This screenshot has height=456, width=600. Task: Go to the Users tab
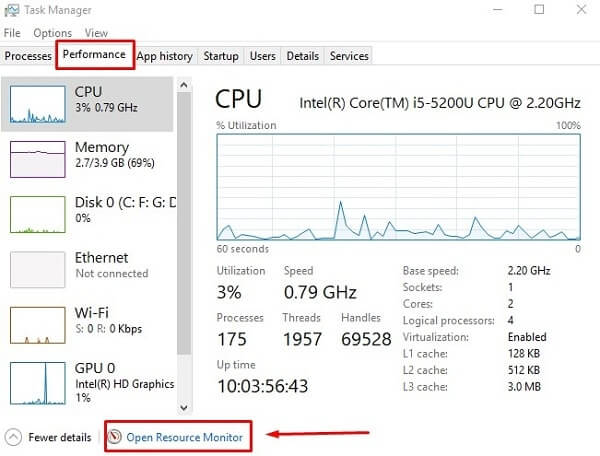pos(263,56)
